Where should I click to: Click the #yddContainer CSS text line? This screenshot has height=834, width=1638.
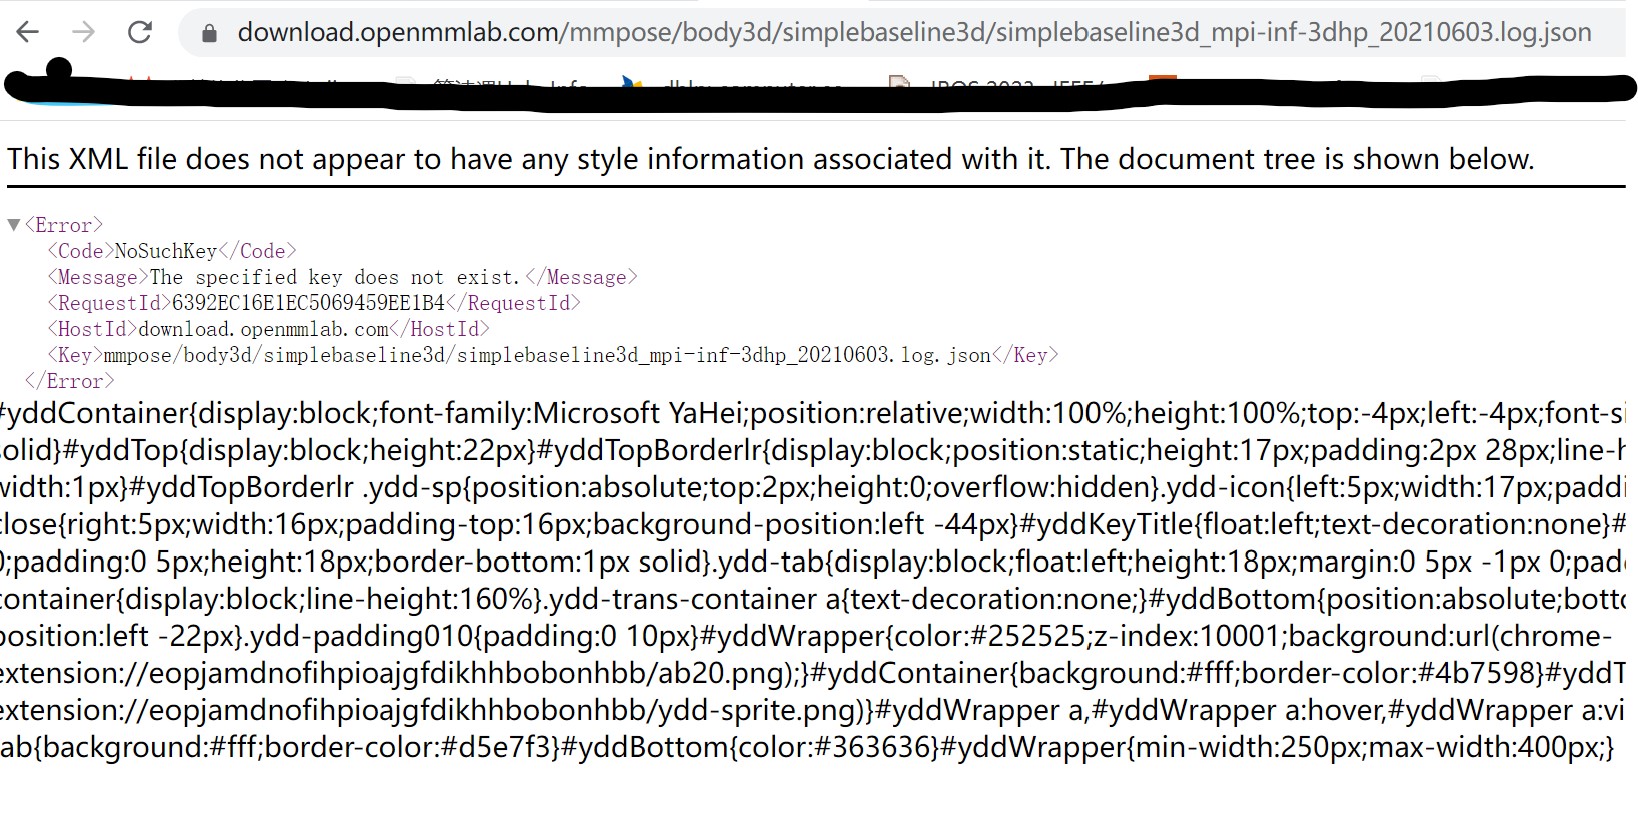pyautogui.click(x=812, y=413)
